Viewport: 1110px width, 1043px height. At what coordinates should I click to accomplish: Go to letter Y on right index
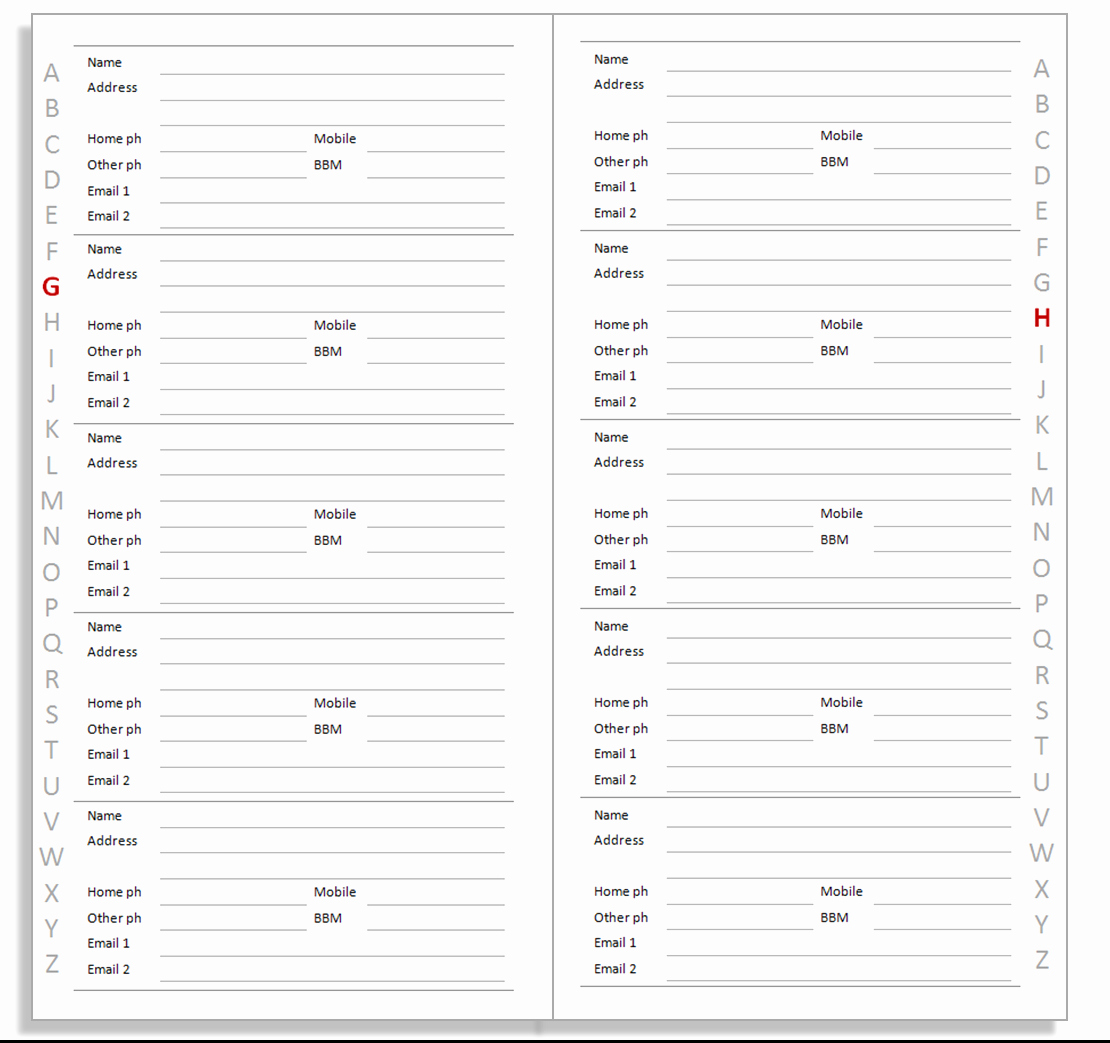(1041, 924)
